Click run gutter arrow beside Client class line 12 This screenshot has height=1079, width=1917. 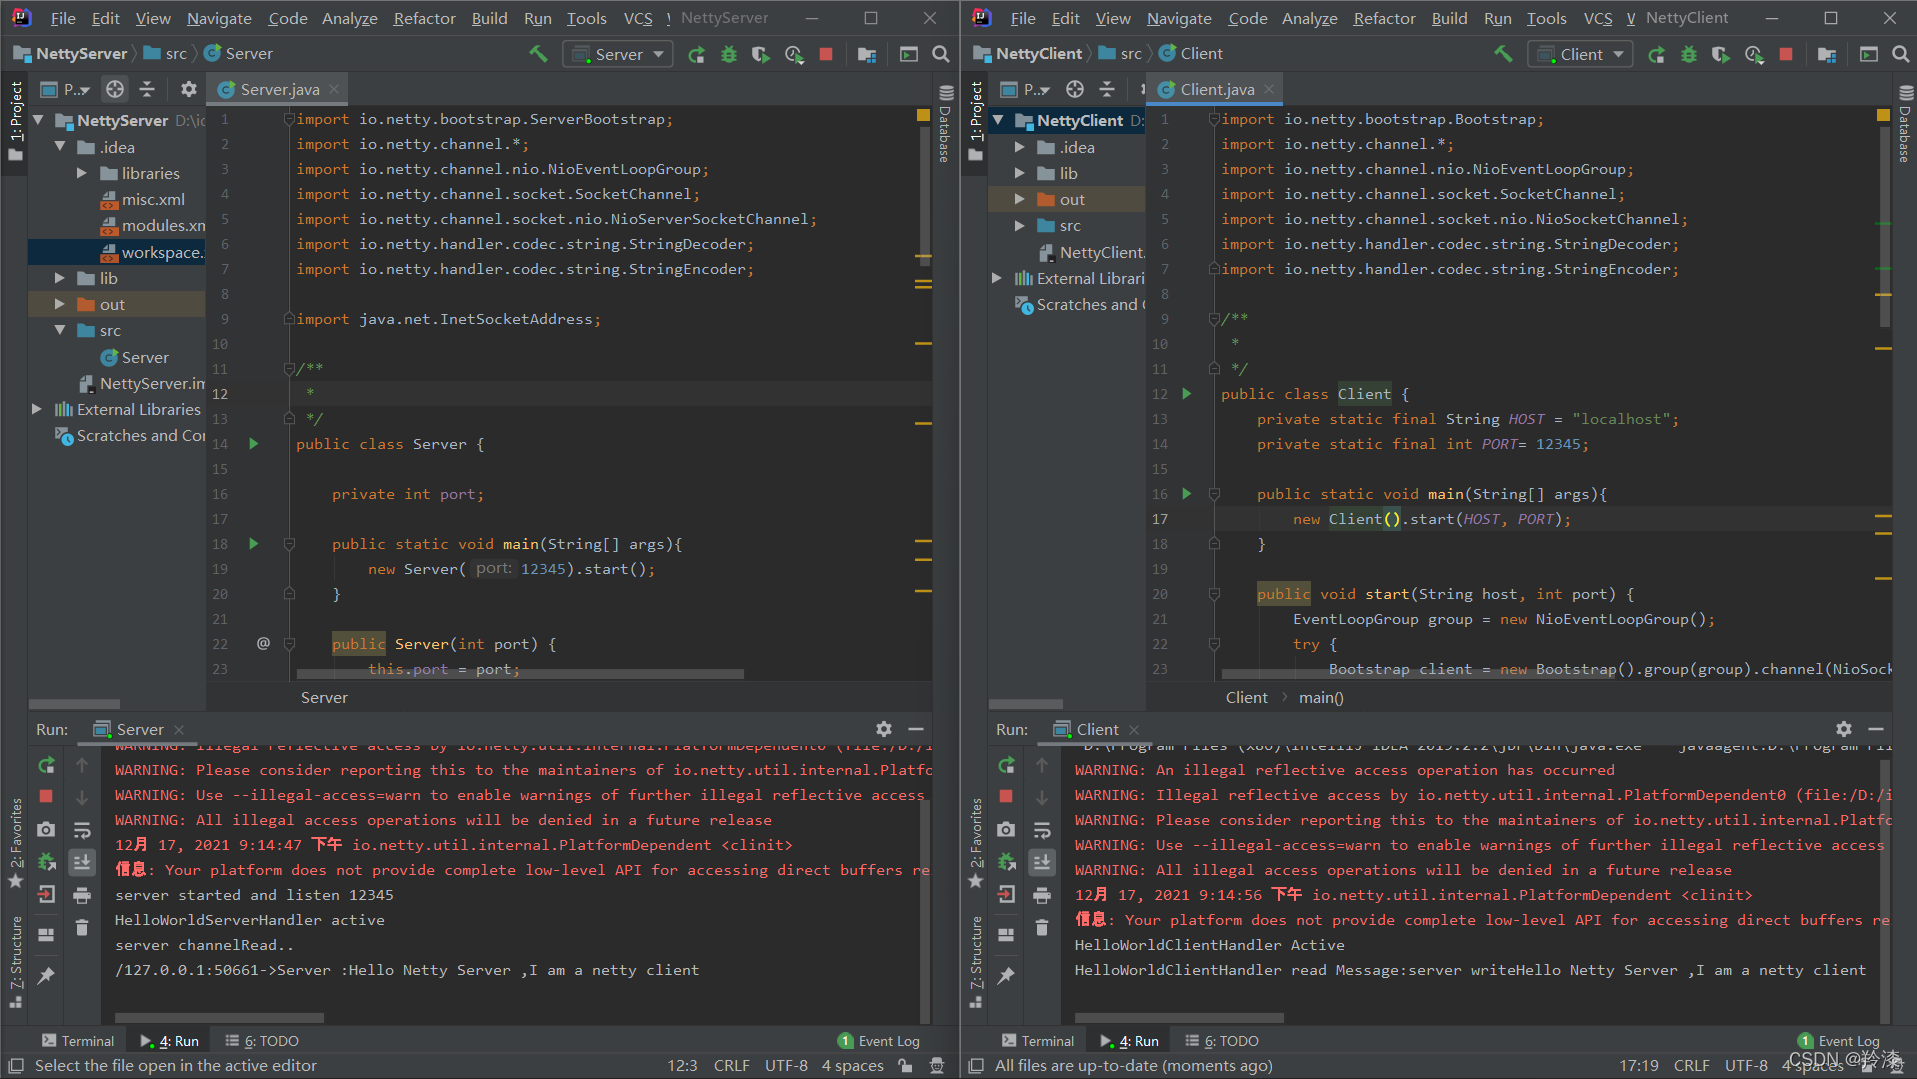(x=1187, y=393)
